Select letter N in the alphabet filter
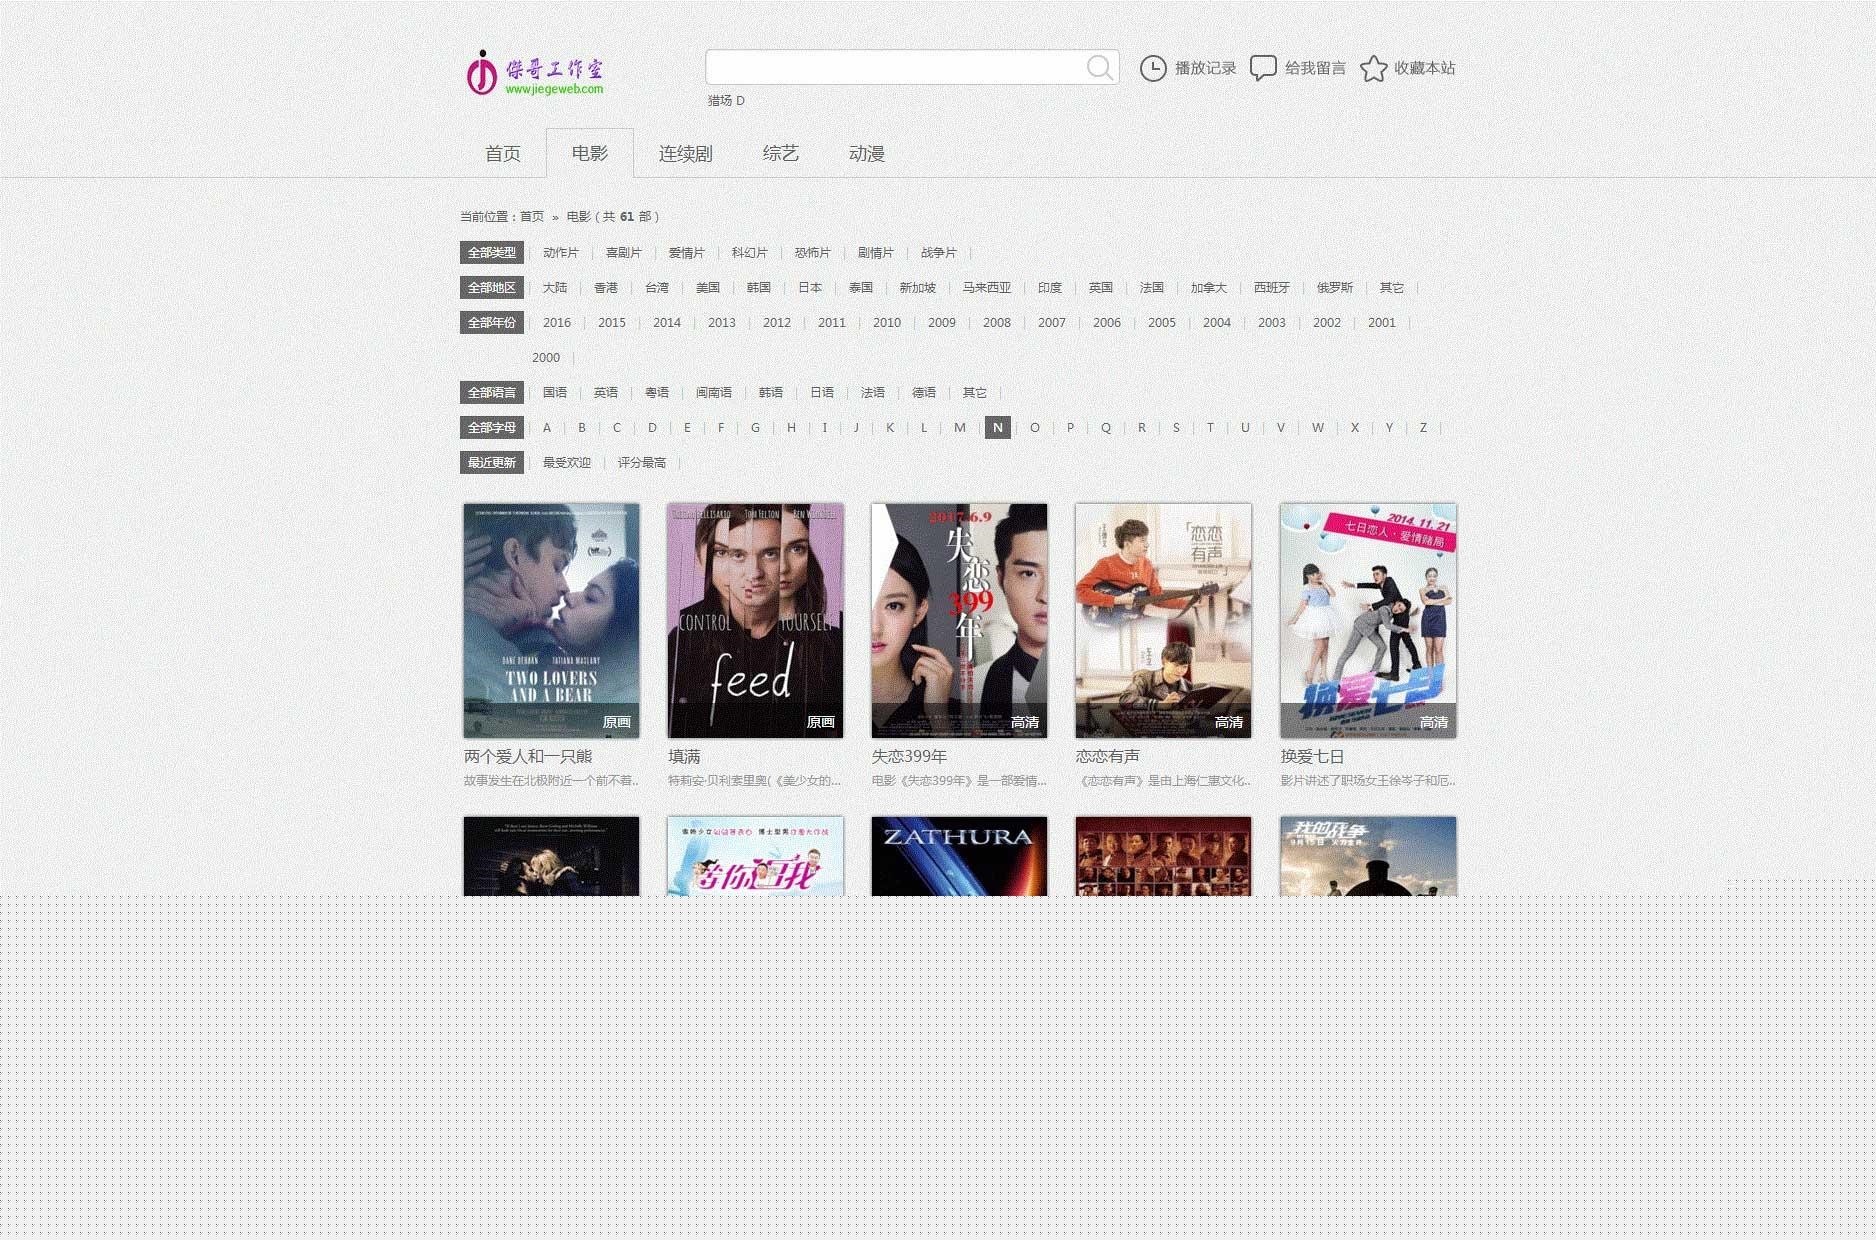This screenshot has width=1876, height=1240. 997,428
